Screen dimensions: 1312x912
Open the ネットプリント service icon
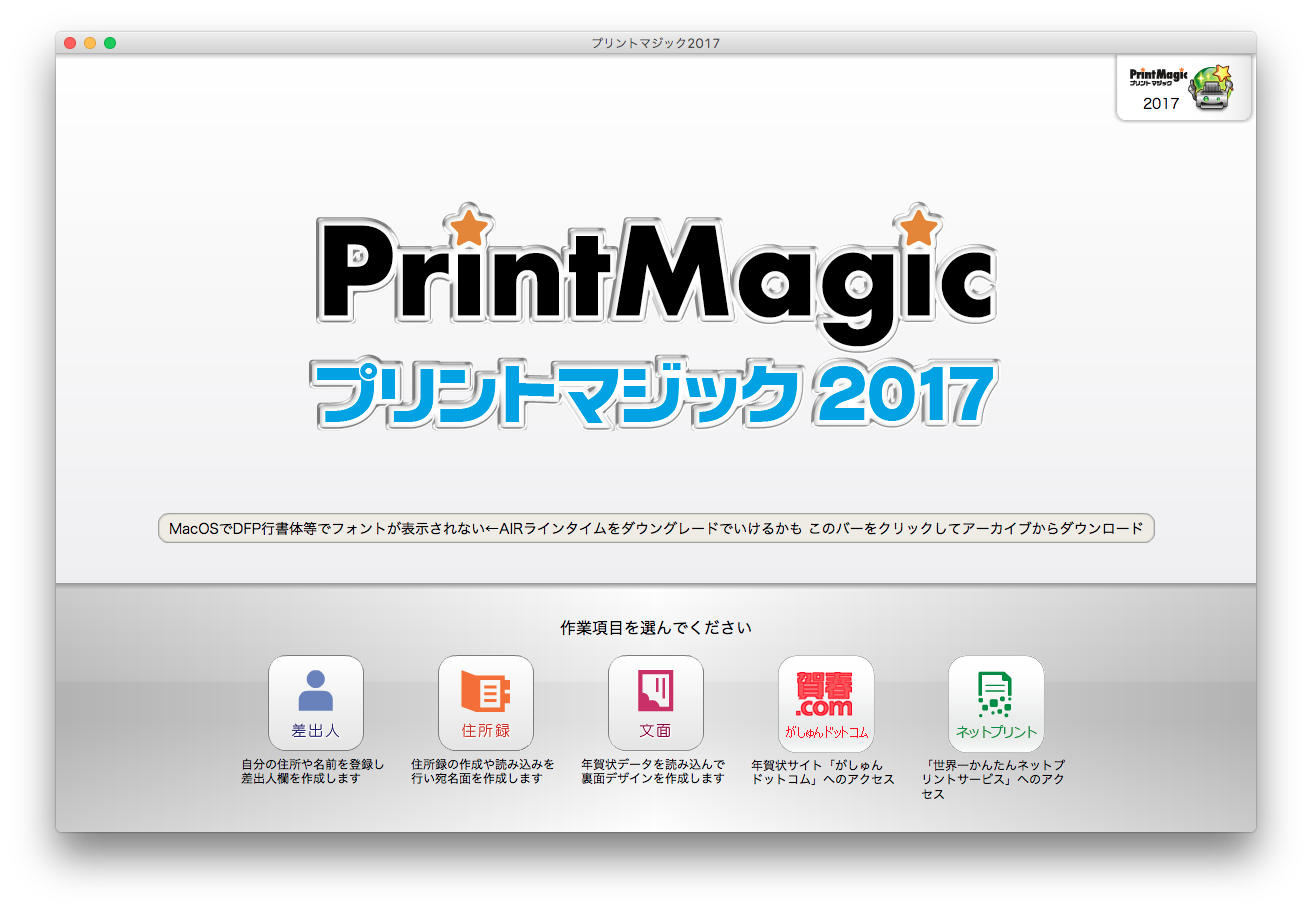(x=996, y=703)
